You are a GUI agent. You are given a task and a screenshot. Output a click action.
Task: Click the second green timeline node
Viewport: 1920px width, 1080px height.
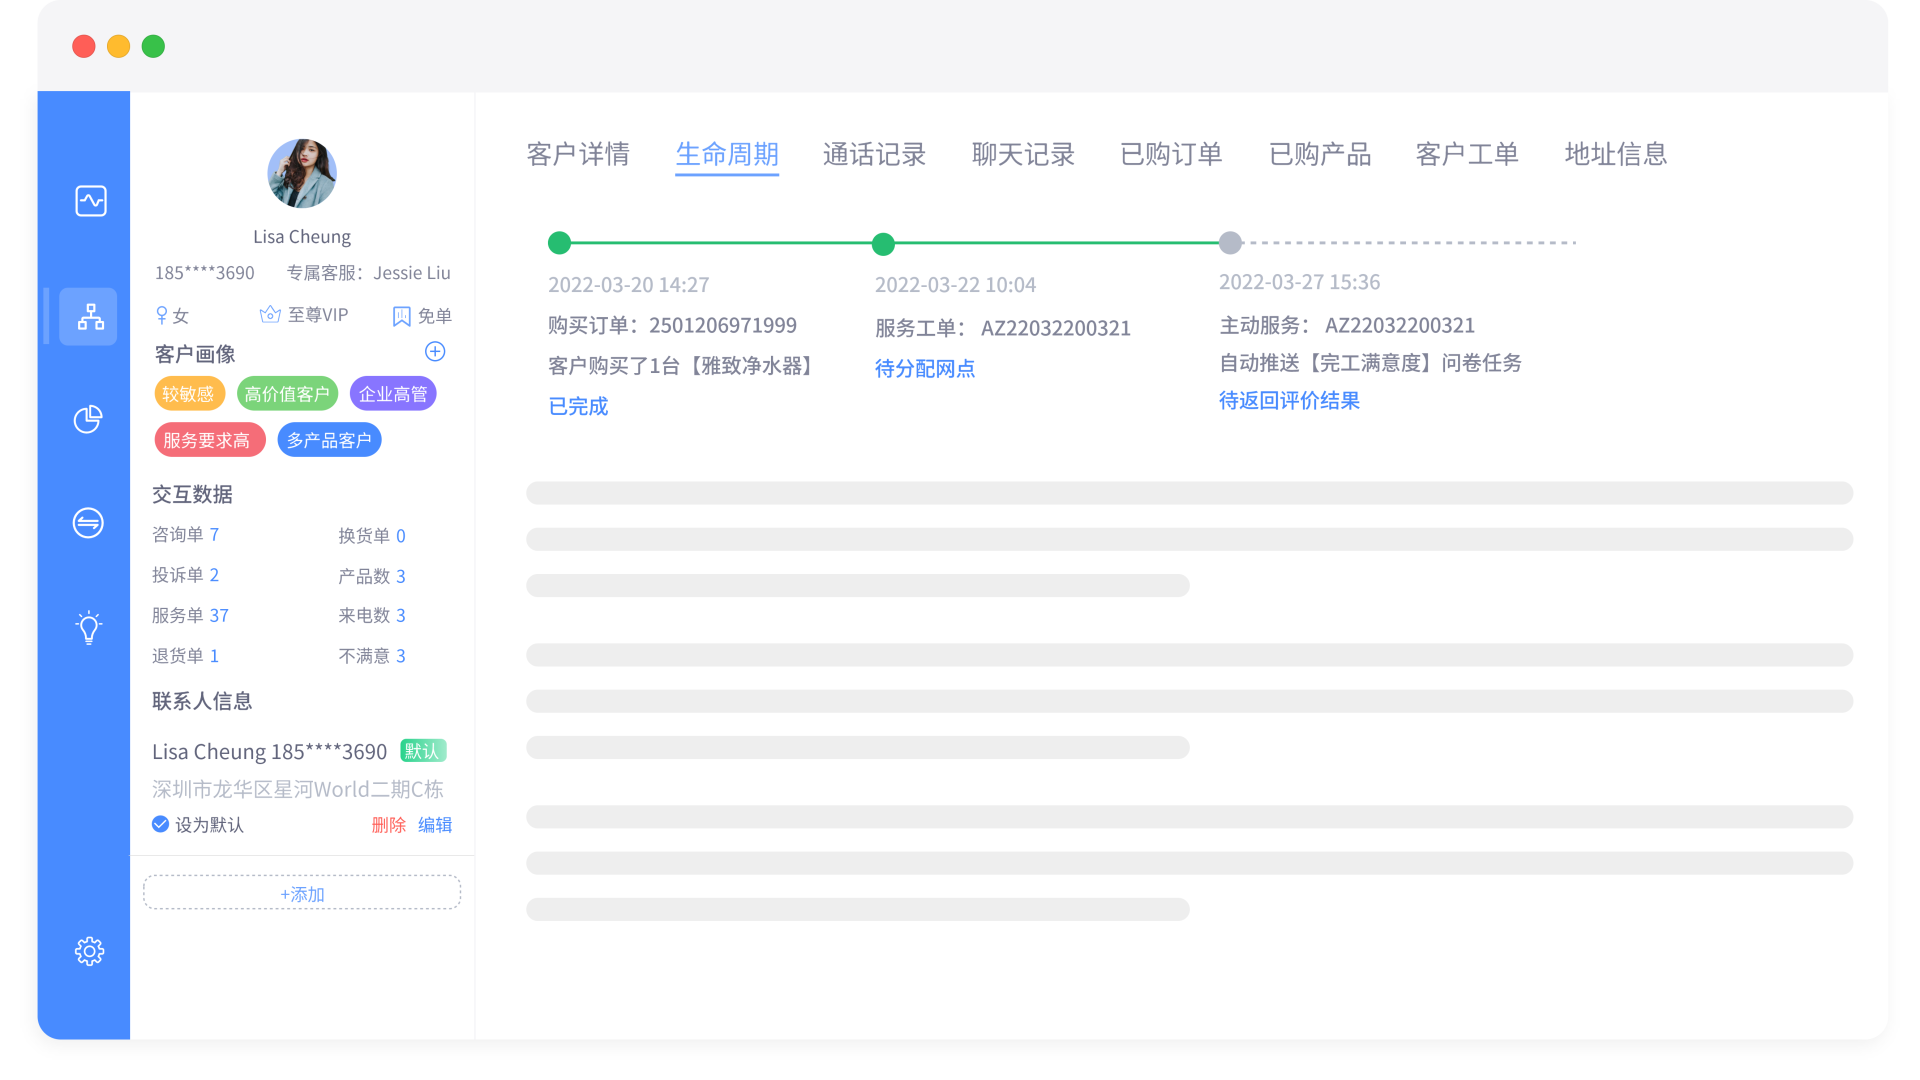click(x=883, y=243)
